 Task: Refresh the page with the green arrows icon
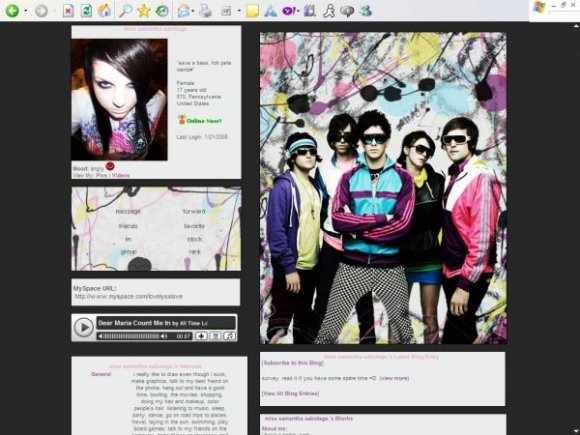pos(86,10)
